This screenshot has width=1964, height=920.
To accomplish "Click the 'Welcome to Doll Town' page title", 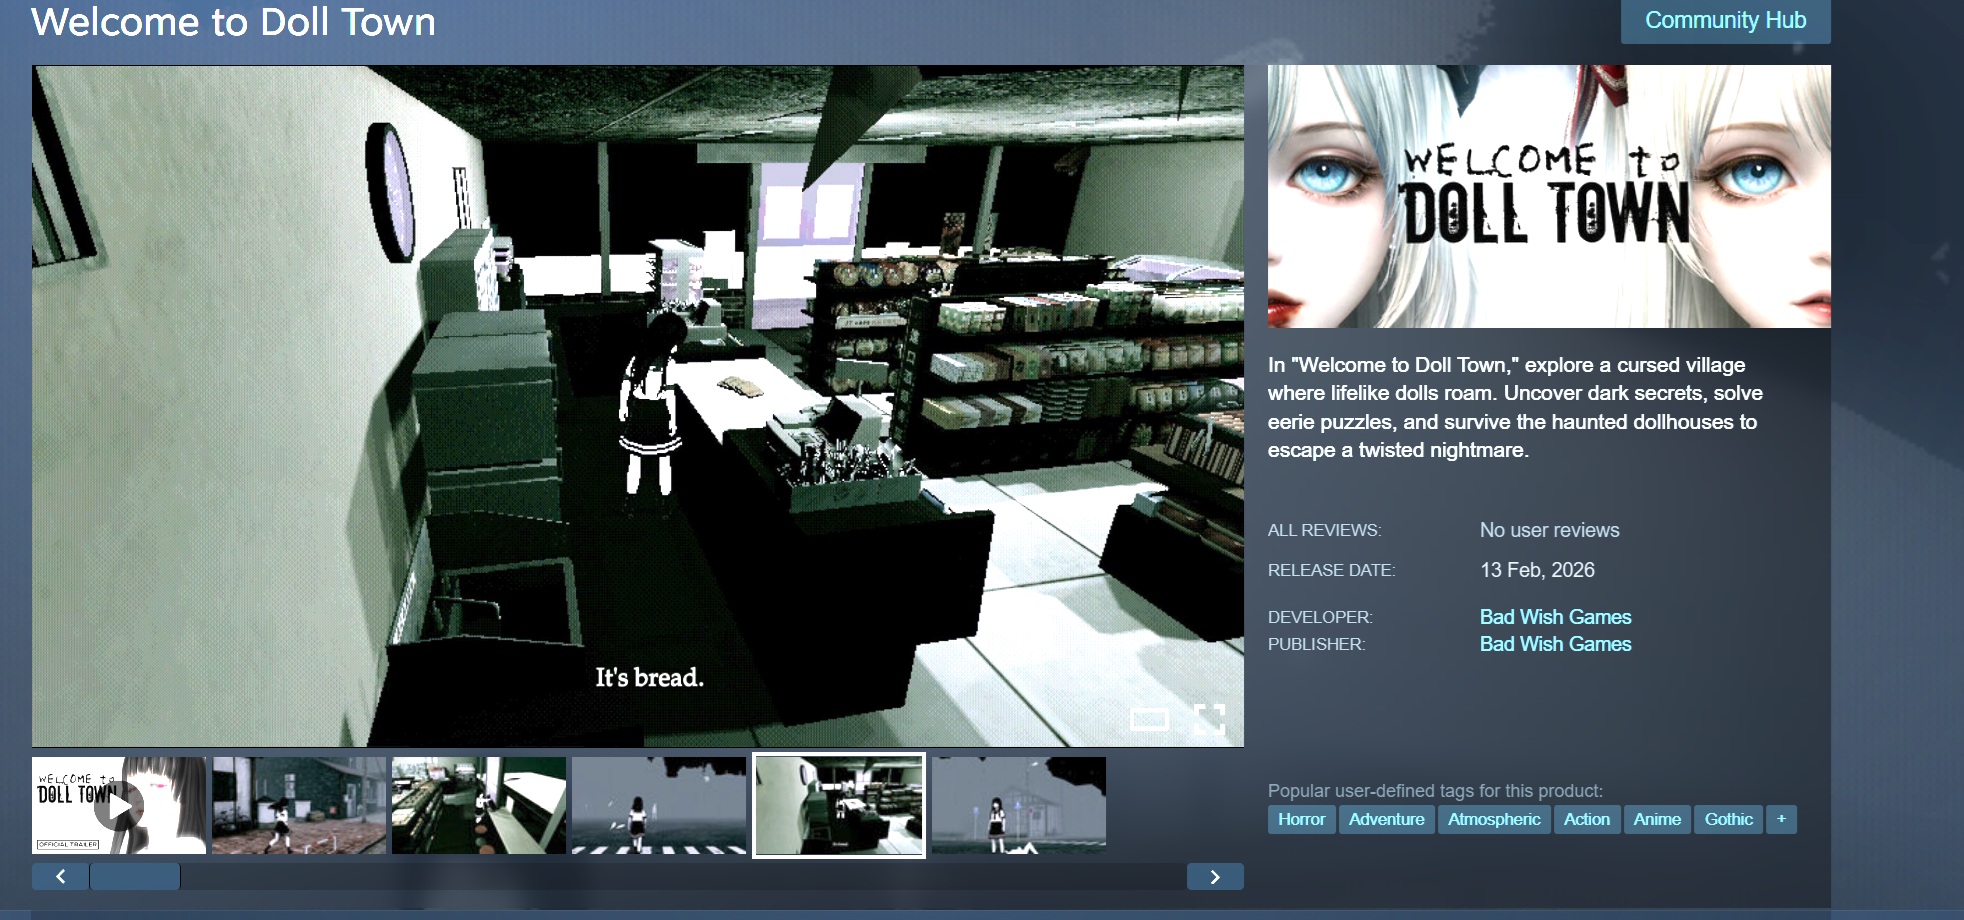I will (233, 22).
